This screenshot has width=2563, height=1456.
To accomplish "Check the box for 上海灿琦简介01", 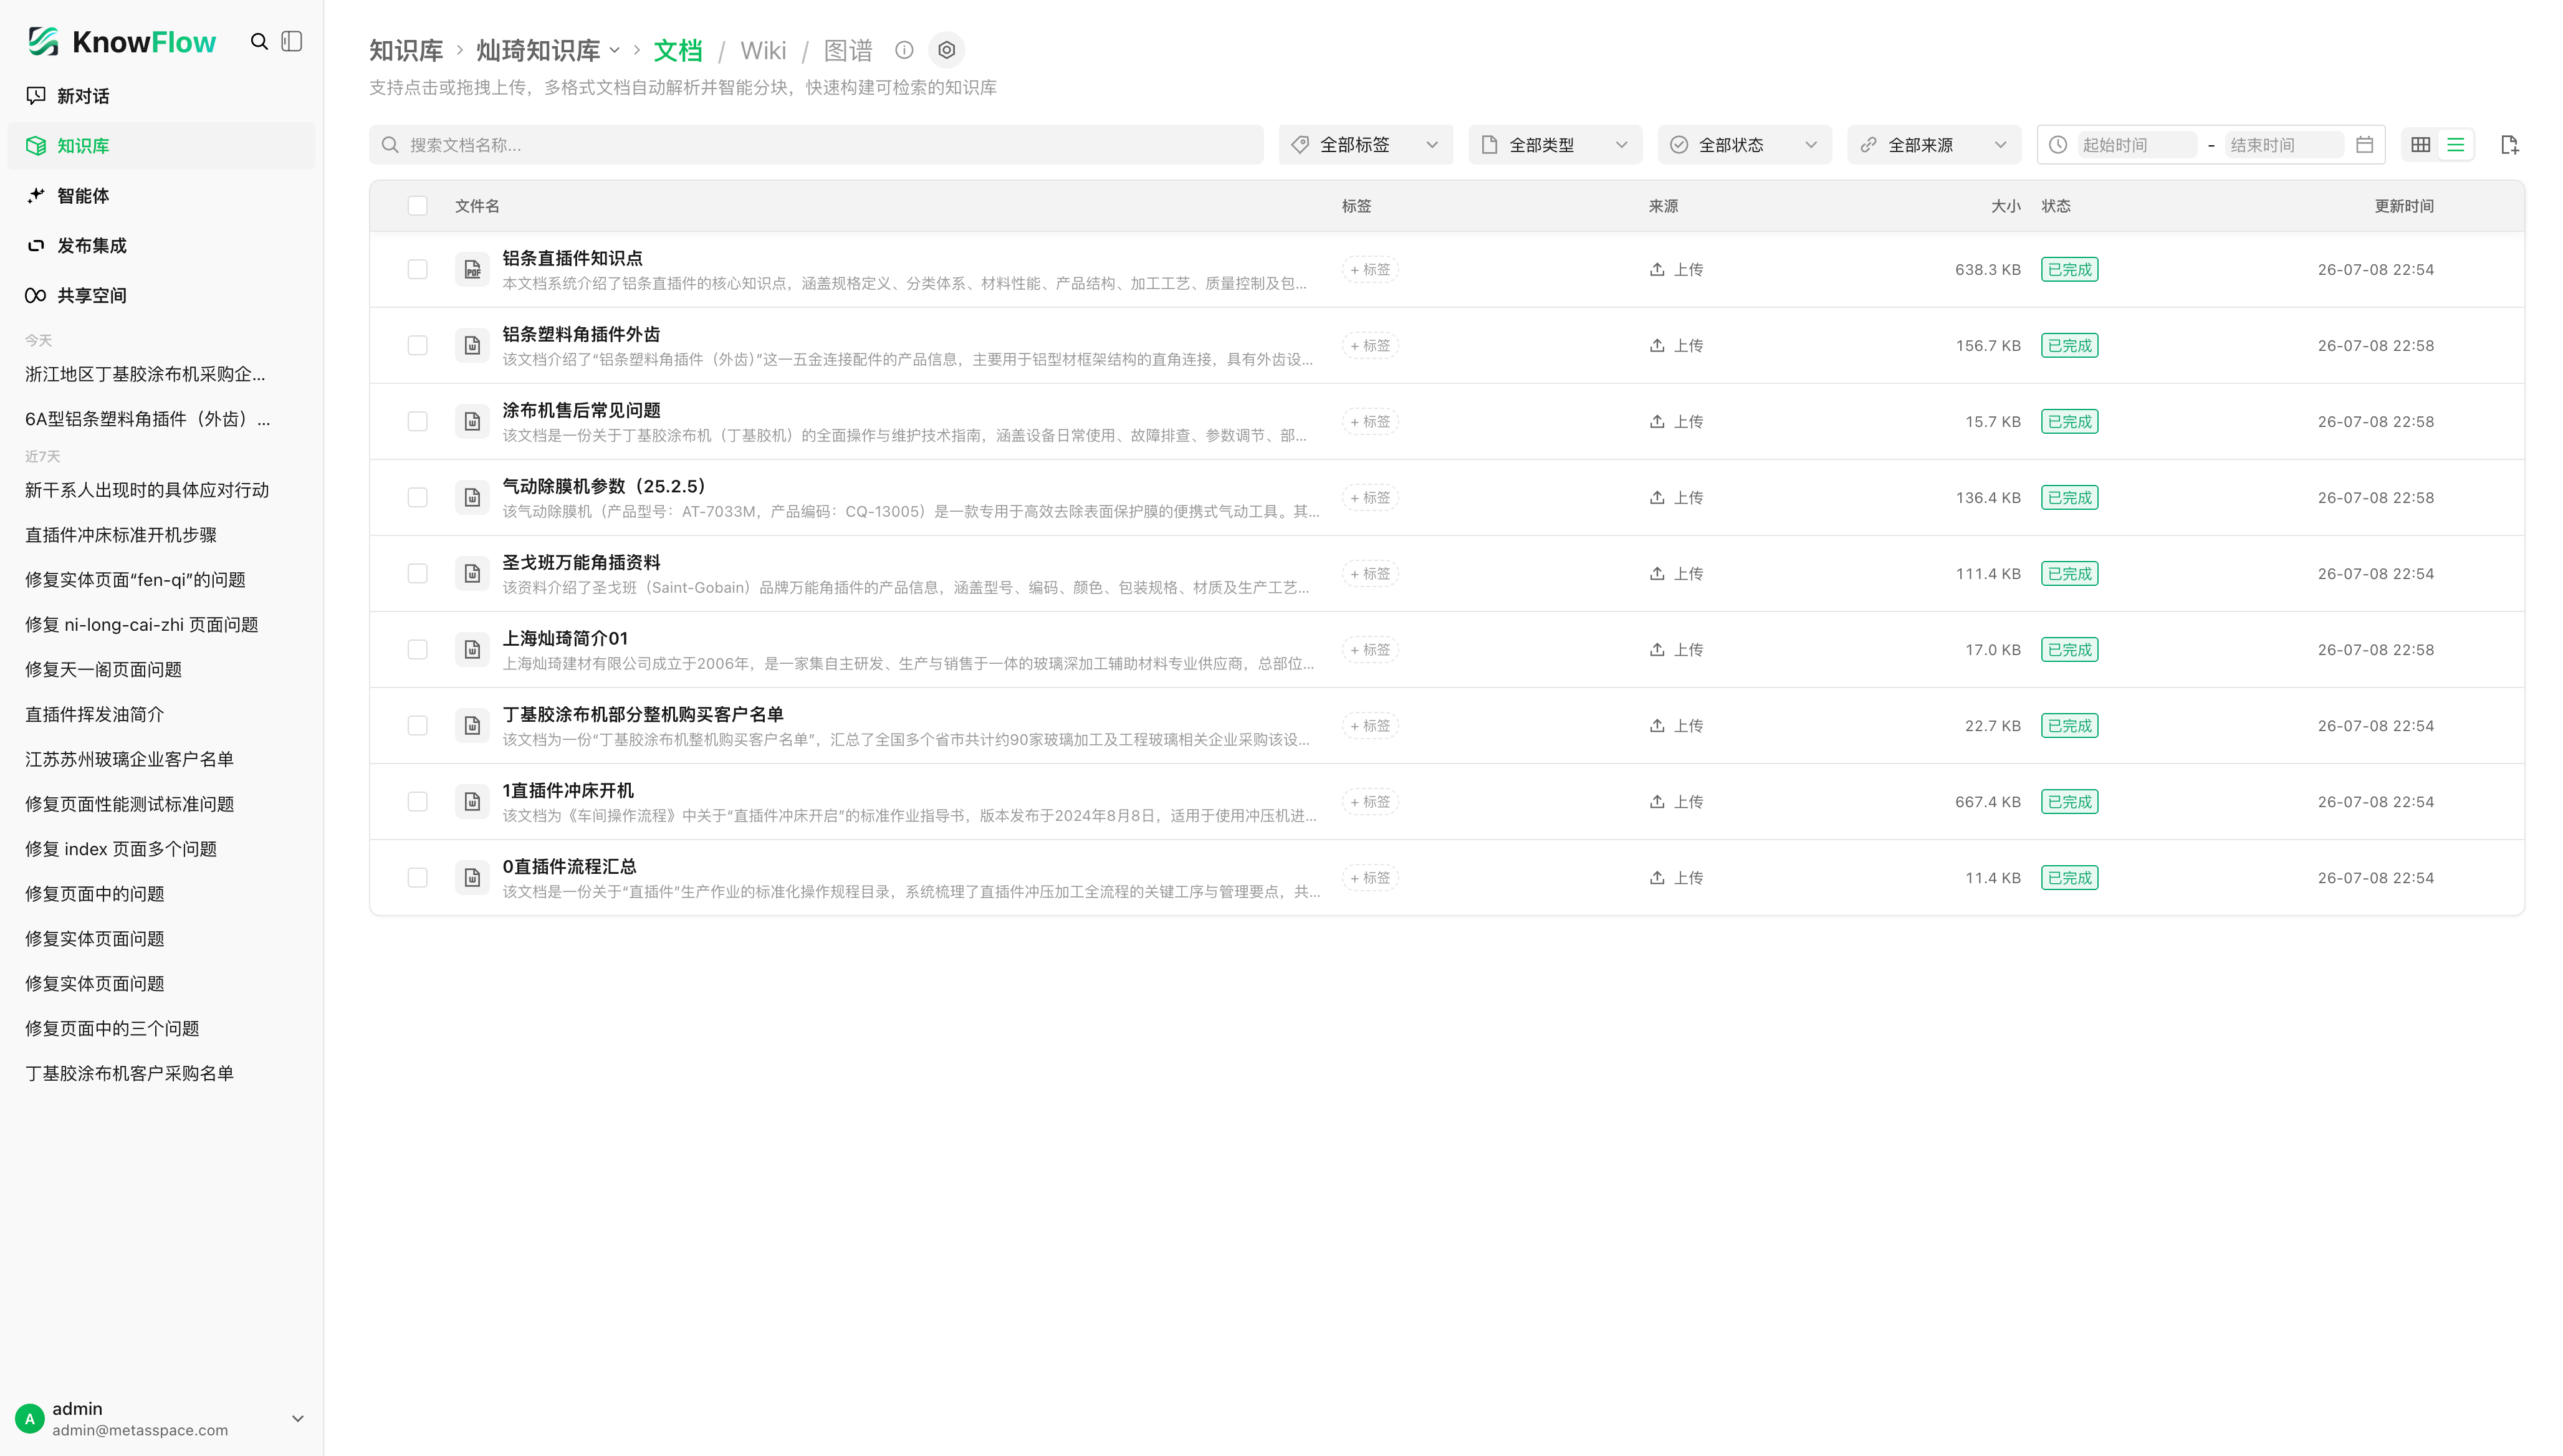I will click(417, 650).
